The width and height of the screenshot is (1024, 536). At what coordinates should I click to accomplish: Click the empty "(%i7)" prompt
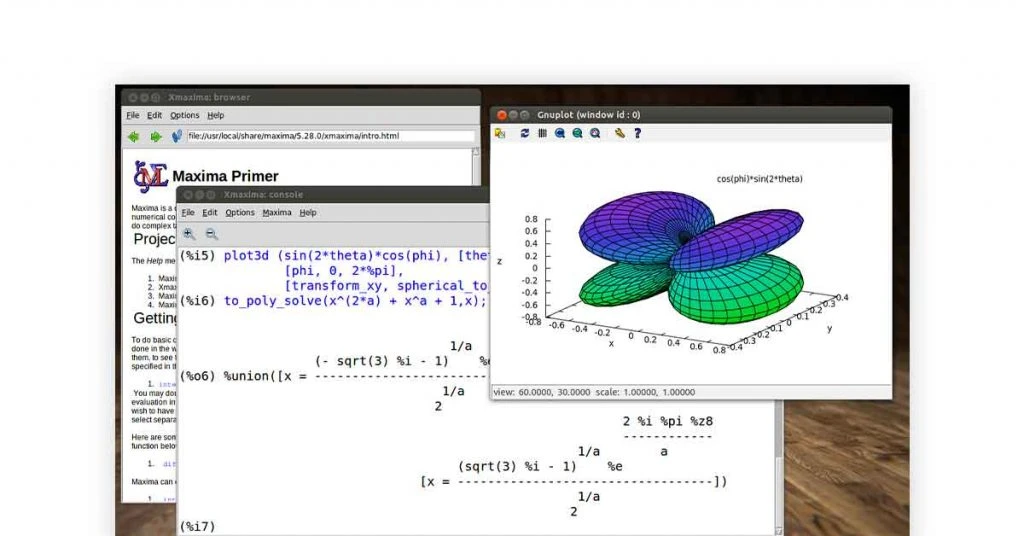coord(198,526)
